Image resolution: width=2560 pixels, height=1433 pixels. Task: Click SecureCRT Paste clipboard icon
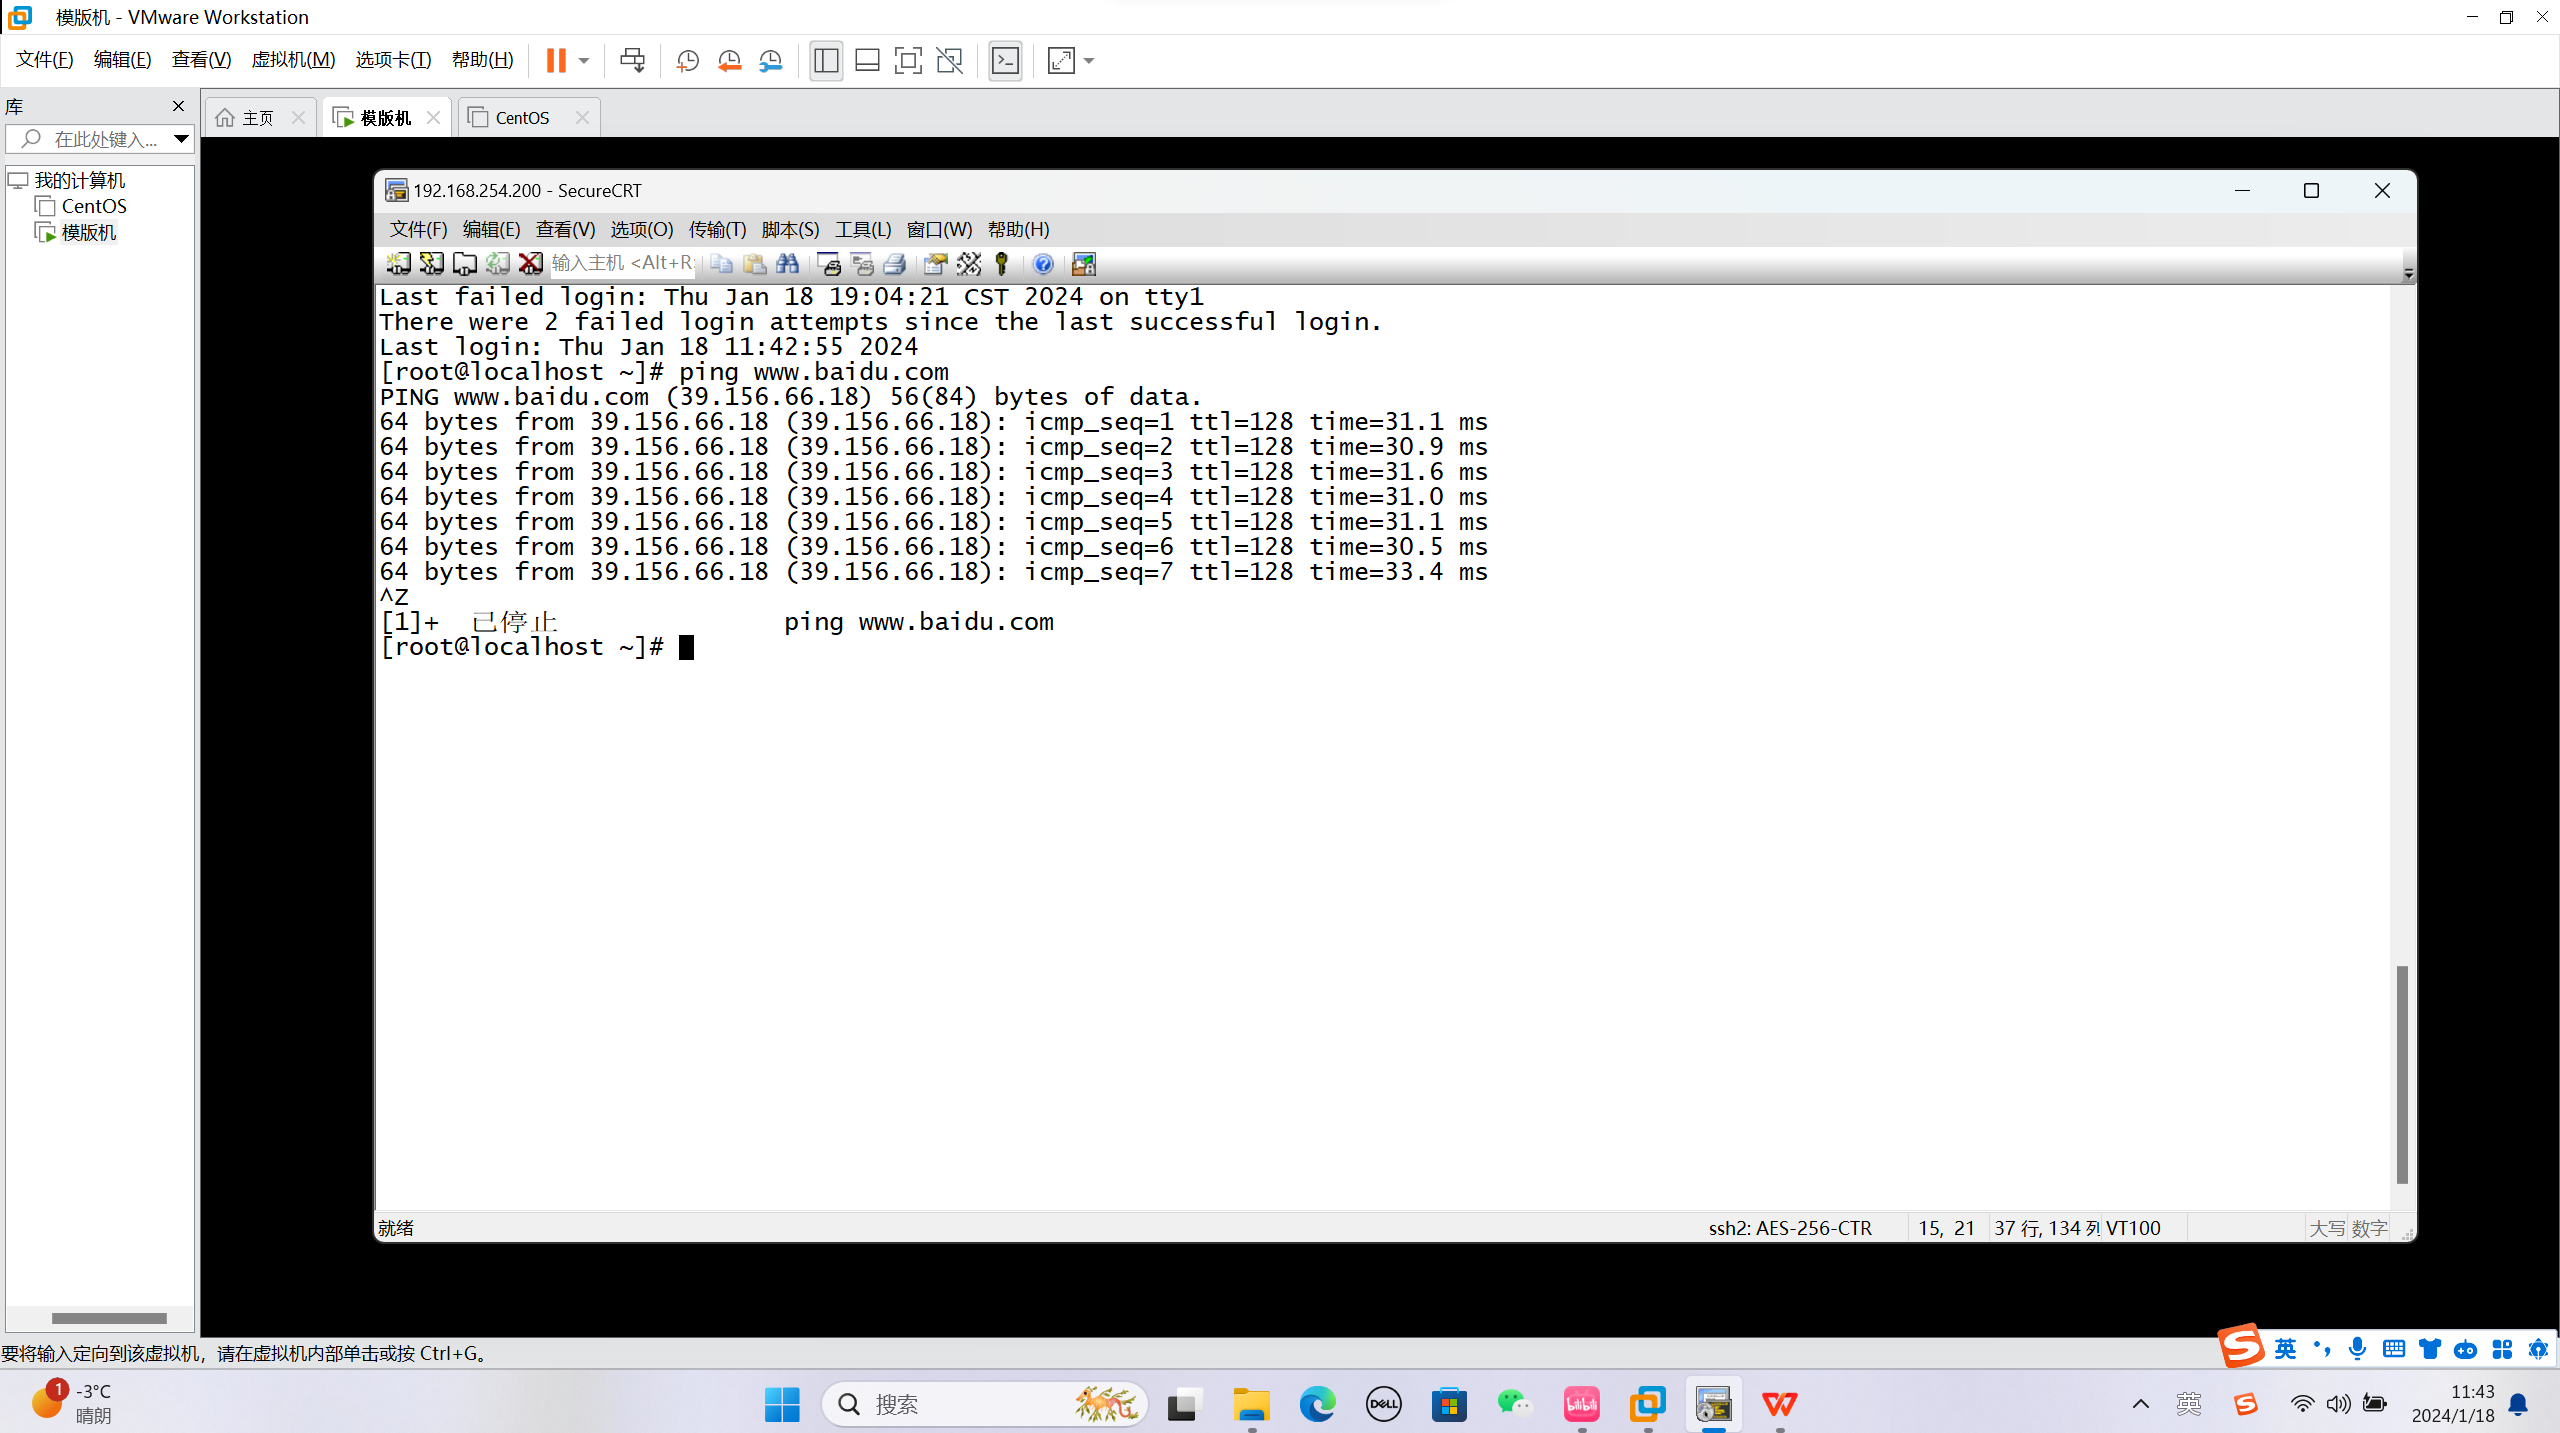pyautogui.click(x=755, y=263)
